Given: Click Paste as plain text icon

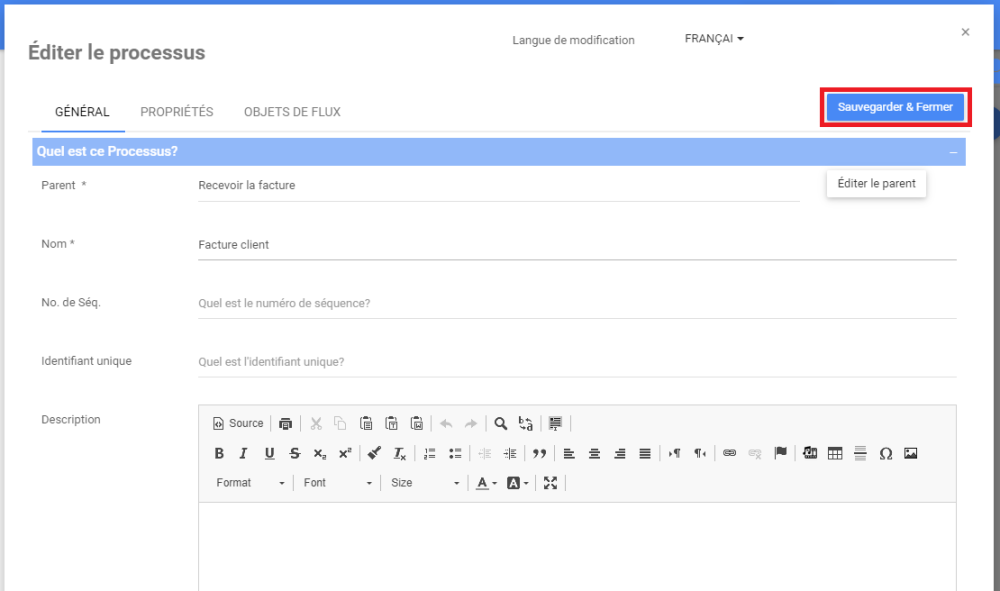Looking at the screenshot, I should (391, 423).
